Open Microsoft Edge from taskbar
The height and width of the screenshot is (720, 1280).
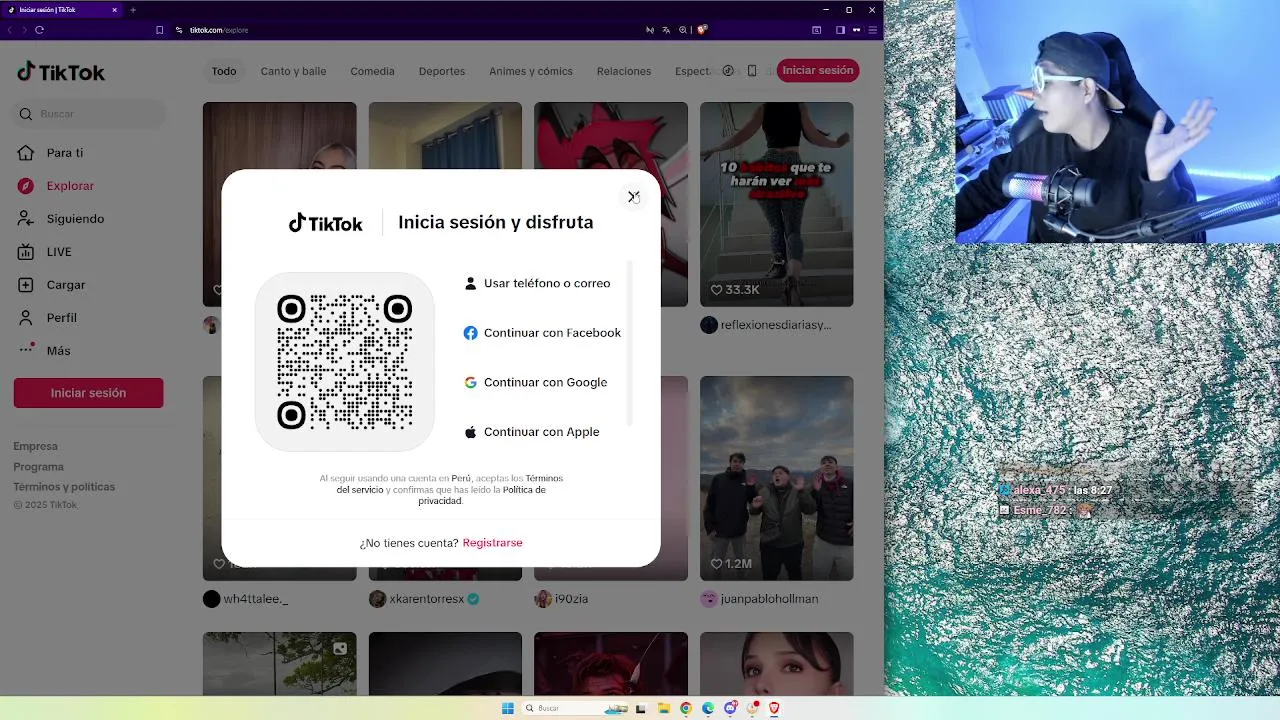(x=708, y=708)
